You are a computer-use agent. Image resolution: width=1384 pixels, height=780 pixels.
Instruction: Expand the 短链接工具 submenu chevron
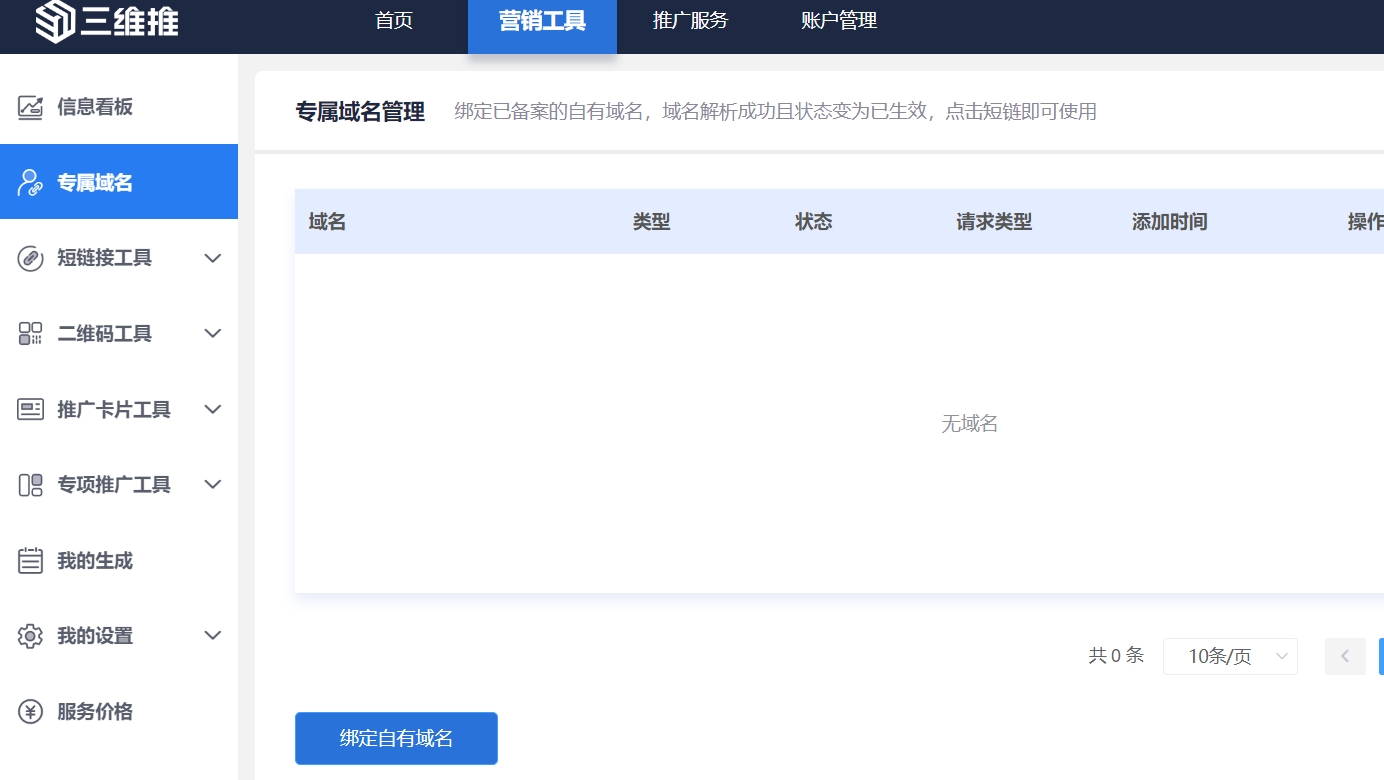click(x=213, y=258)
